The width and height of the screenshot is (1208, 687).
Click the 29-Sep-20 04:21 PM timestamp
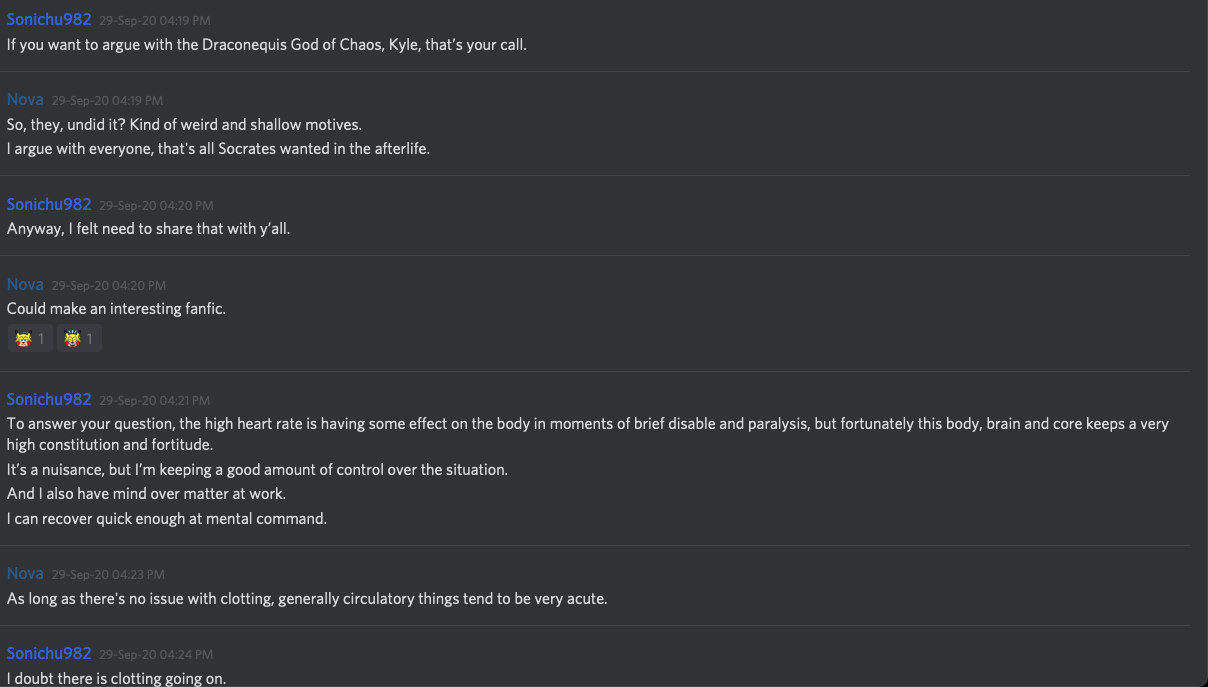[155, 401]
